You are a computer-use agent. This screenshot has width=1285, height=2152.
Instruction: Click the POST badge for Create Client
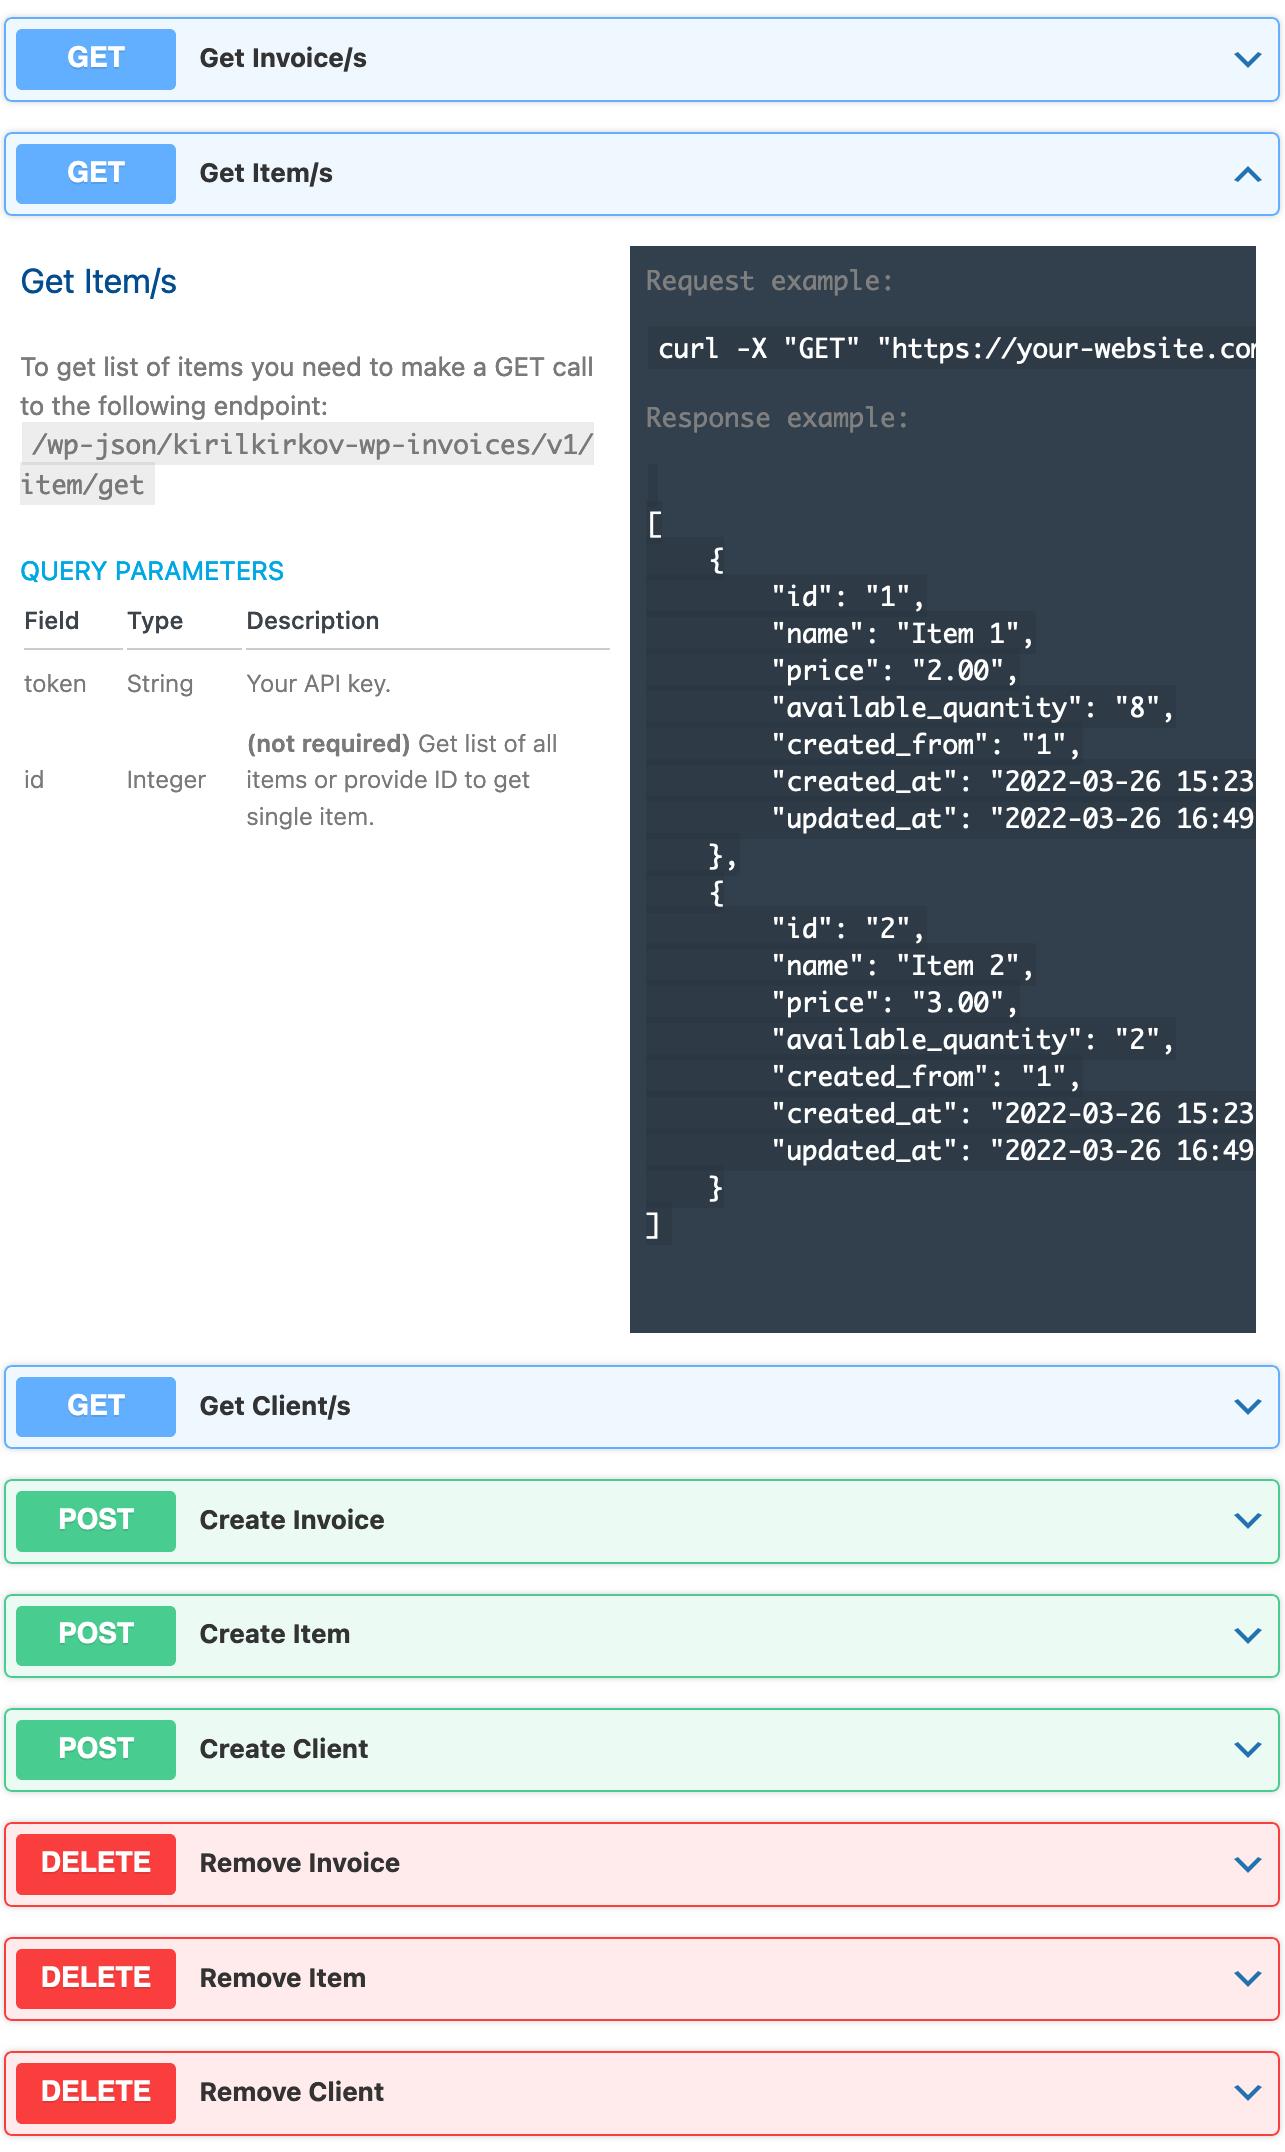pyautogui.click(x=96, y=1749)
